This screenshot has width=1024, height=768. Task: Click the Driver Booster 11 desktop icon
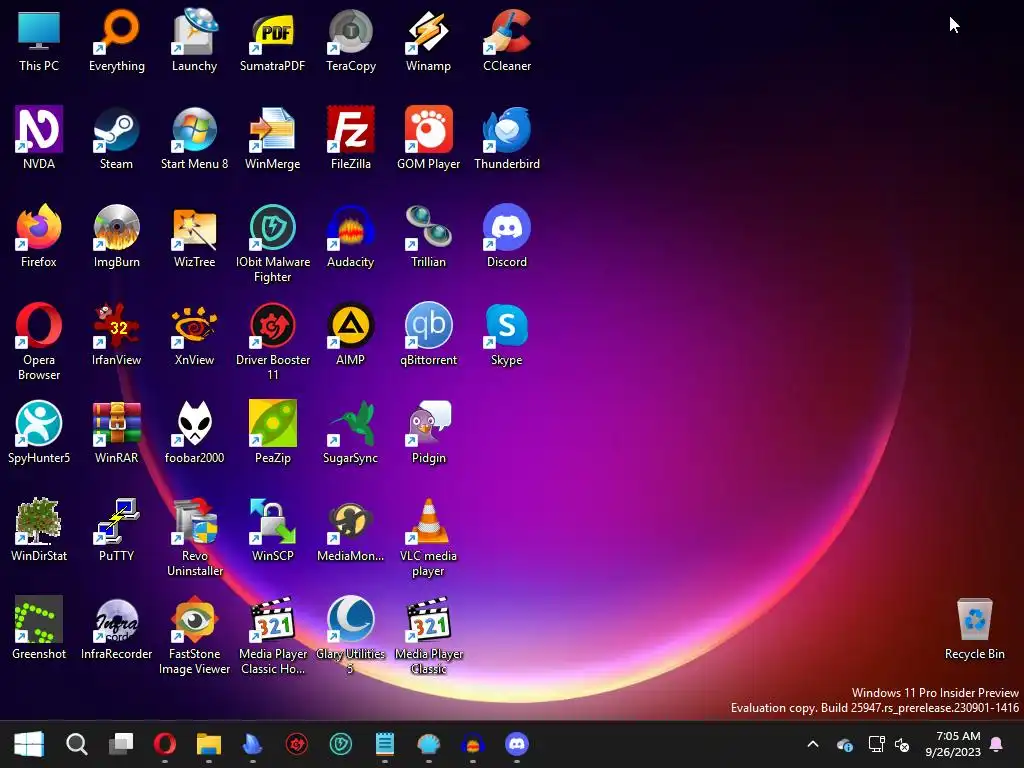point(272,342)
